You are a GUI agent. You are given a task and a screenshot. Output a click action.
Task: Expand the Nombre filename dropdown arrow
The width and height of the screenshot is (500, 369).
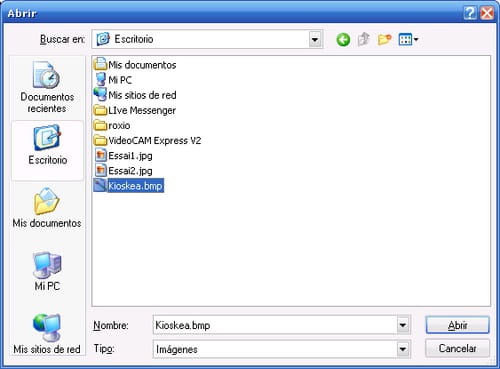(403, 325)
